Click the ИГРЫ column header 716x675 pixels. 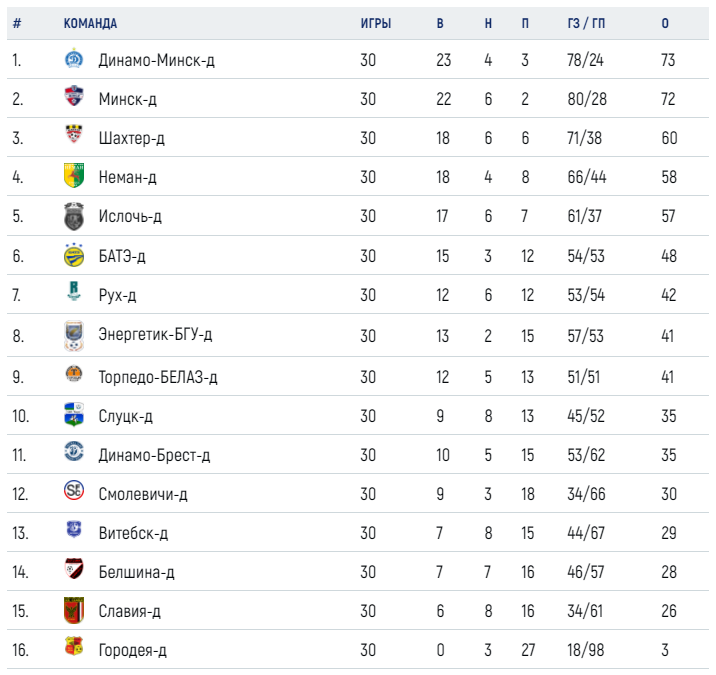point(375,23)
